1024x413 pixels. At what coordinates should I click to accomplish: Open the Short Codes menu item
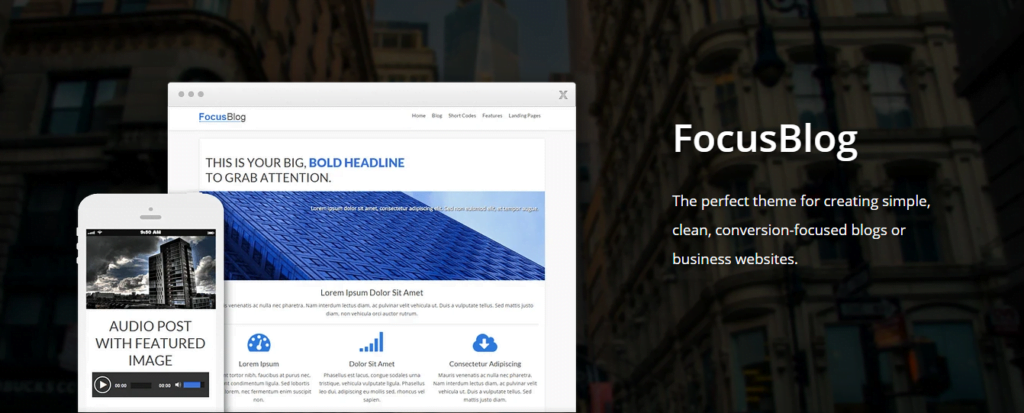[x=462, y=116]
